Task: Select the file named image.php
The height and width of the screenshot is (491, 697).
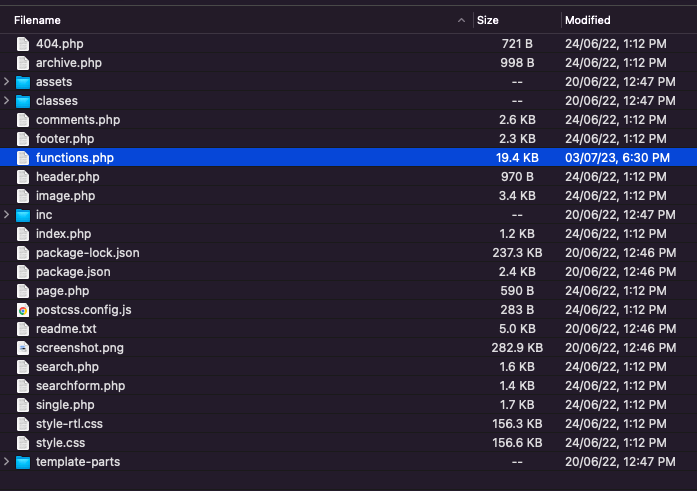Action: click(x=66, y=196)
